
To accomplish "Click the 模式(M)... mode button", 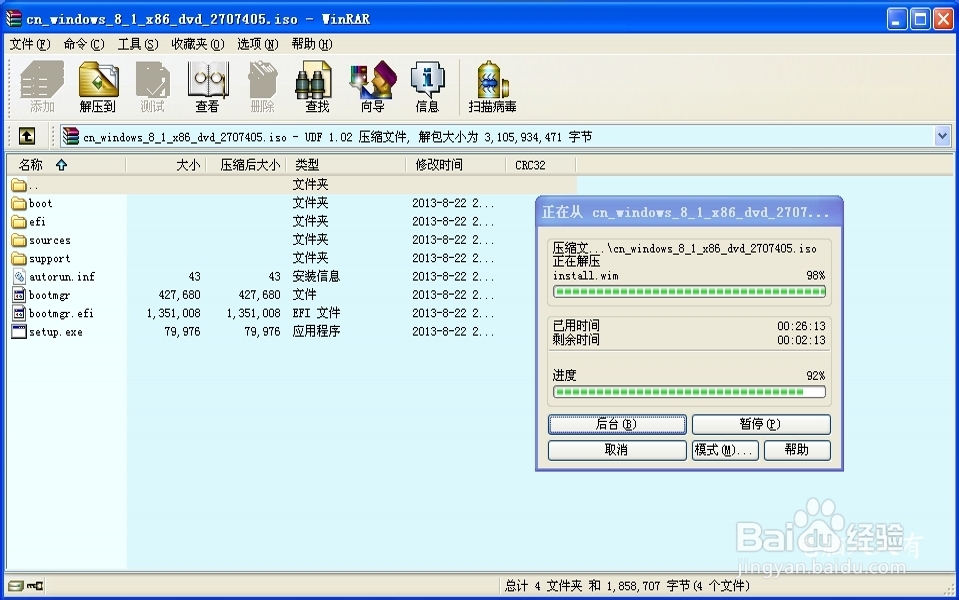I will coord(725,450).
